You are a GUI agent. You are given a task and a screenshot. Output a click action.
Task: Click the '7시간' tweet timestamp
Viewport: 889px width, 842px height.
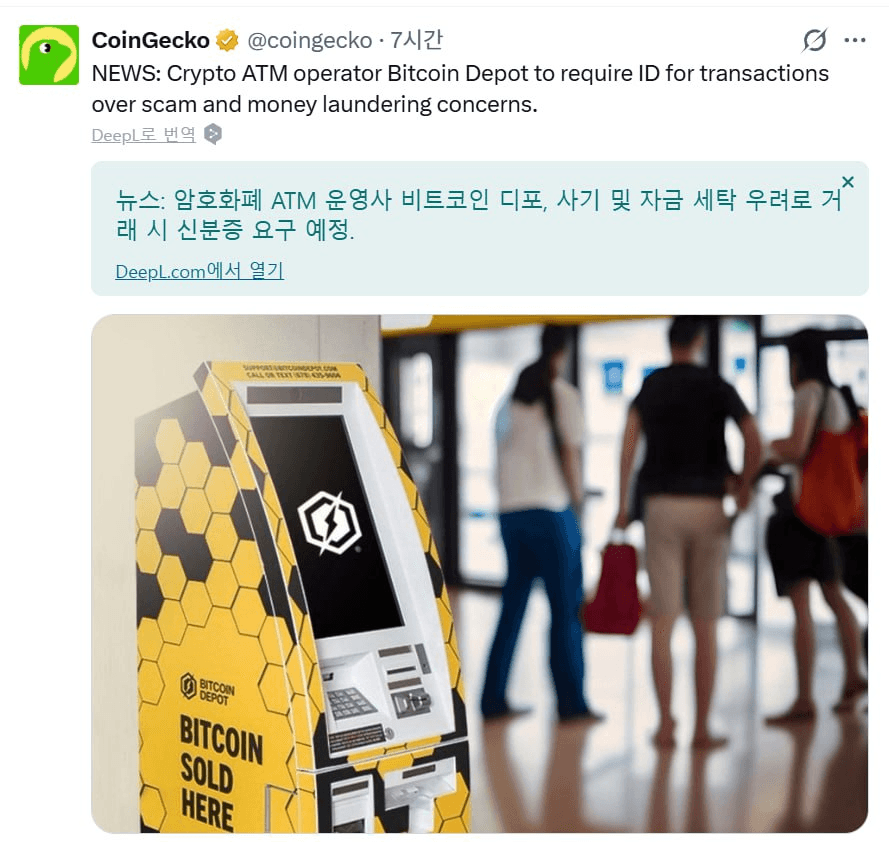pyautogui.click(x=416, y=40)
